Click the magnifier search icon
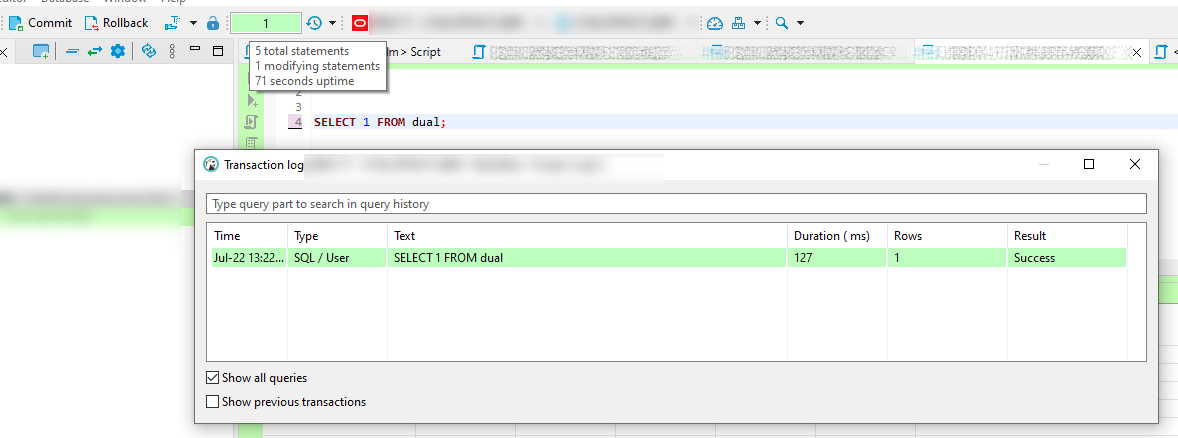The width and height of the screenshot is (1178, 438). click(782, 23)
